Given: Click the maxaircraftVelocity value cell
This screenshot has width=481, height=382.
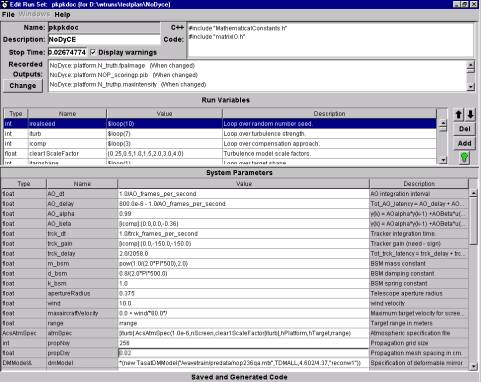Looking at the screenshot, I should [244, 313].
